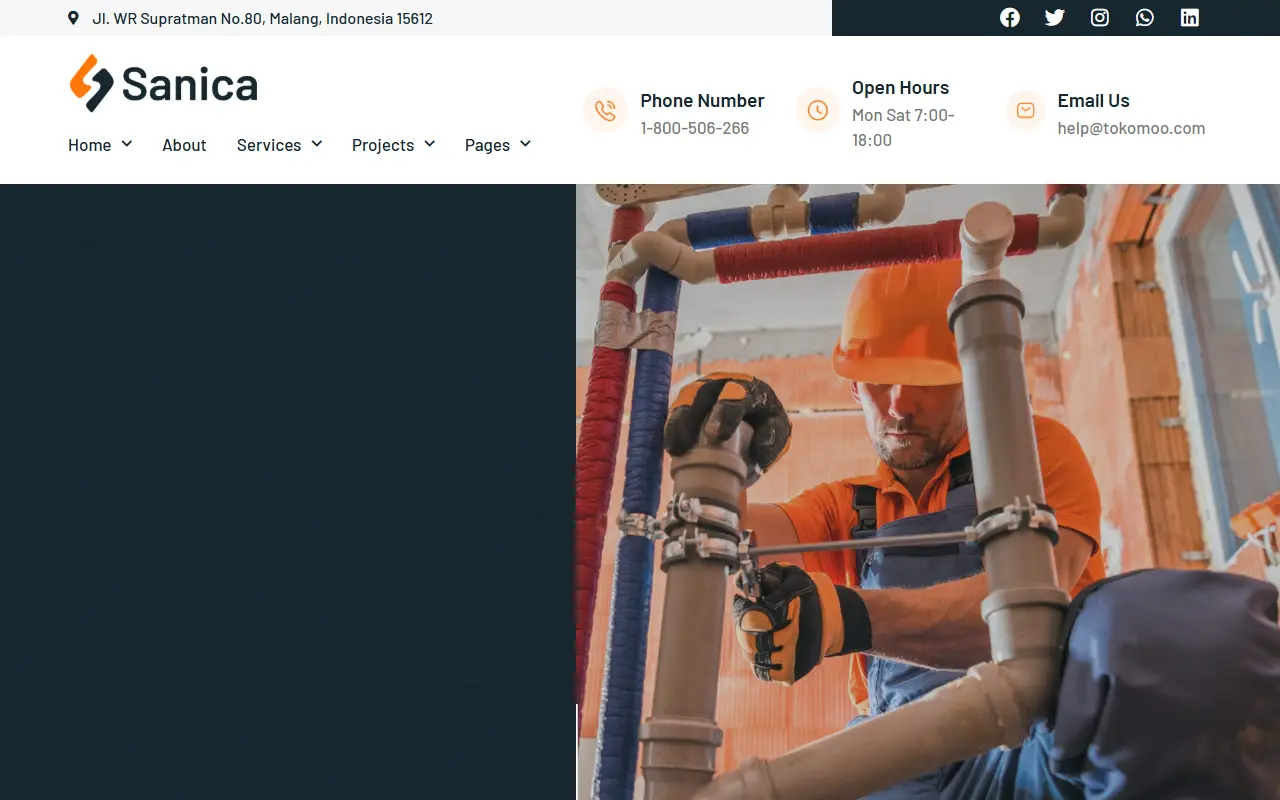The height and width of the screenshot is (800, 1280).
Task: Click the Phone Number heading
Action: point(702,100)
